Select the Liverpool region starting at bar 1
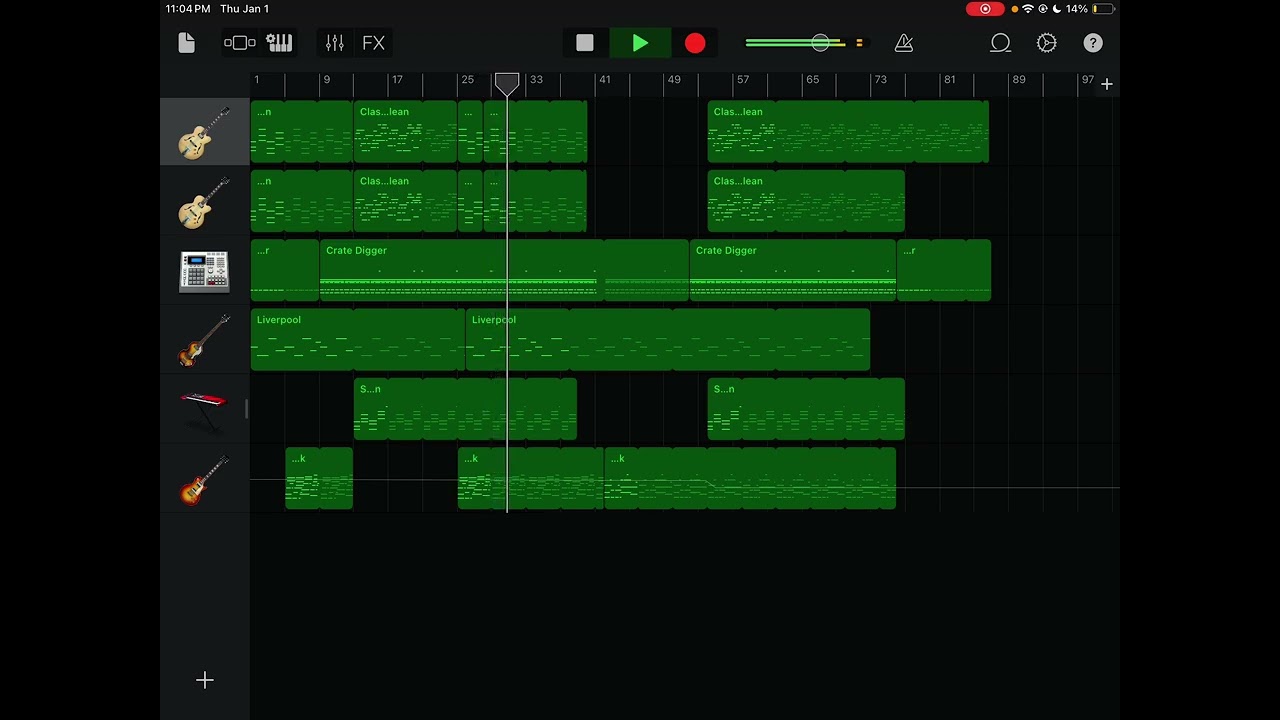This screenshot has height=720, width=1280. coord(358,339)
